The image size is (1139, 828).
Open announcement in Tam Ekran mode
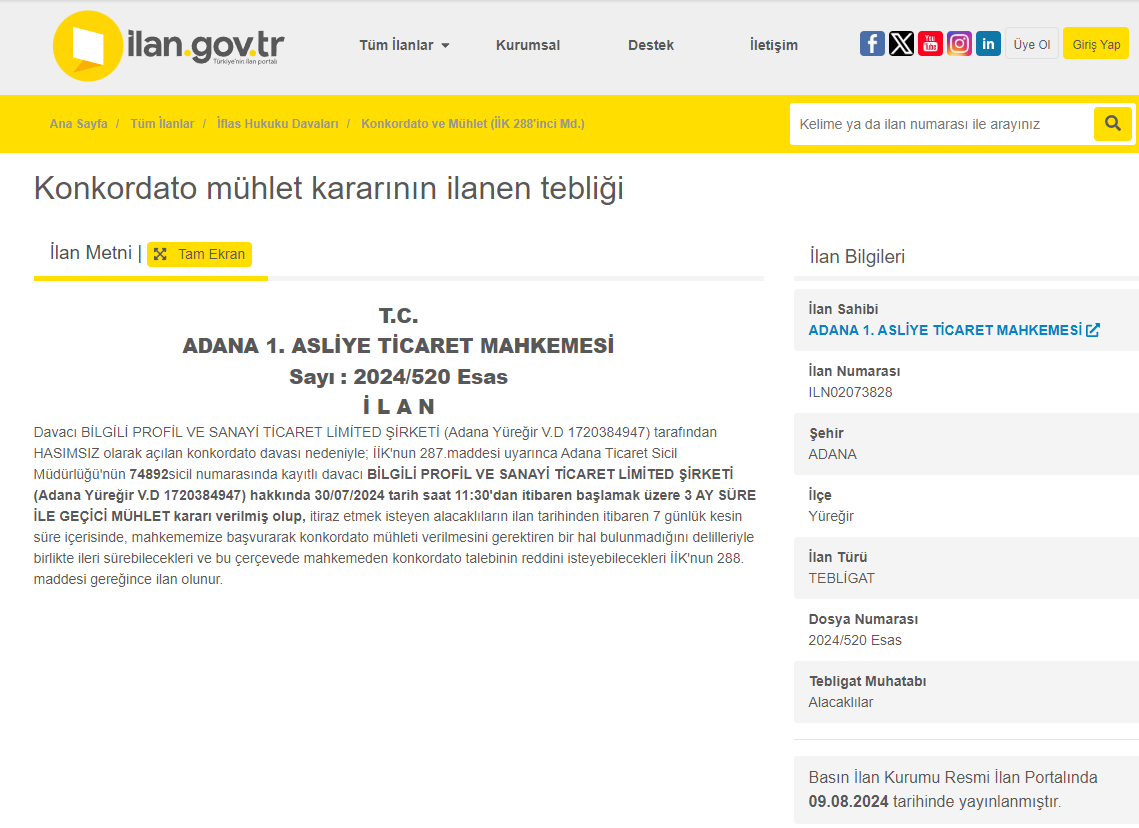coord(199,254)
